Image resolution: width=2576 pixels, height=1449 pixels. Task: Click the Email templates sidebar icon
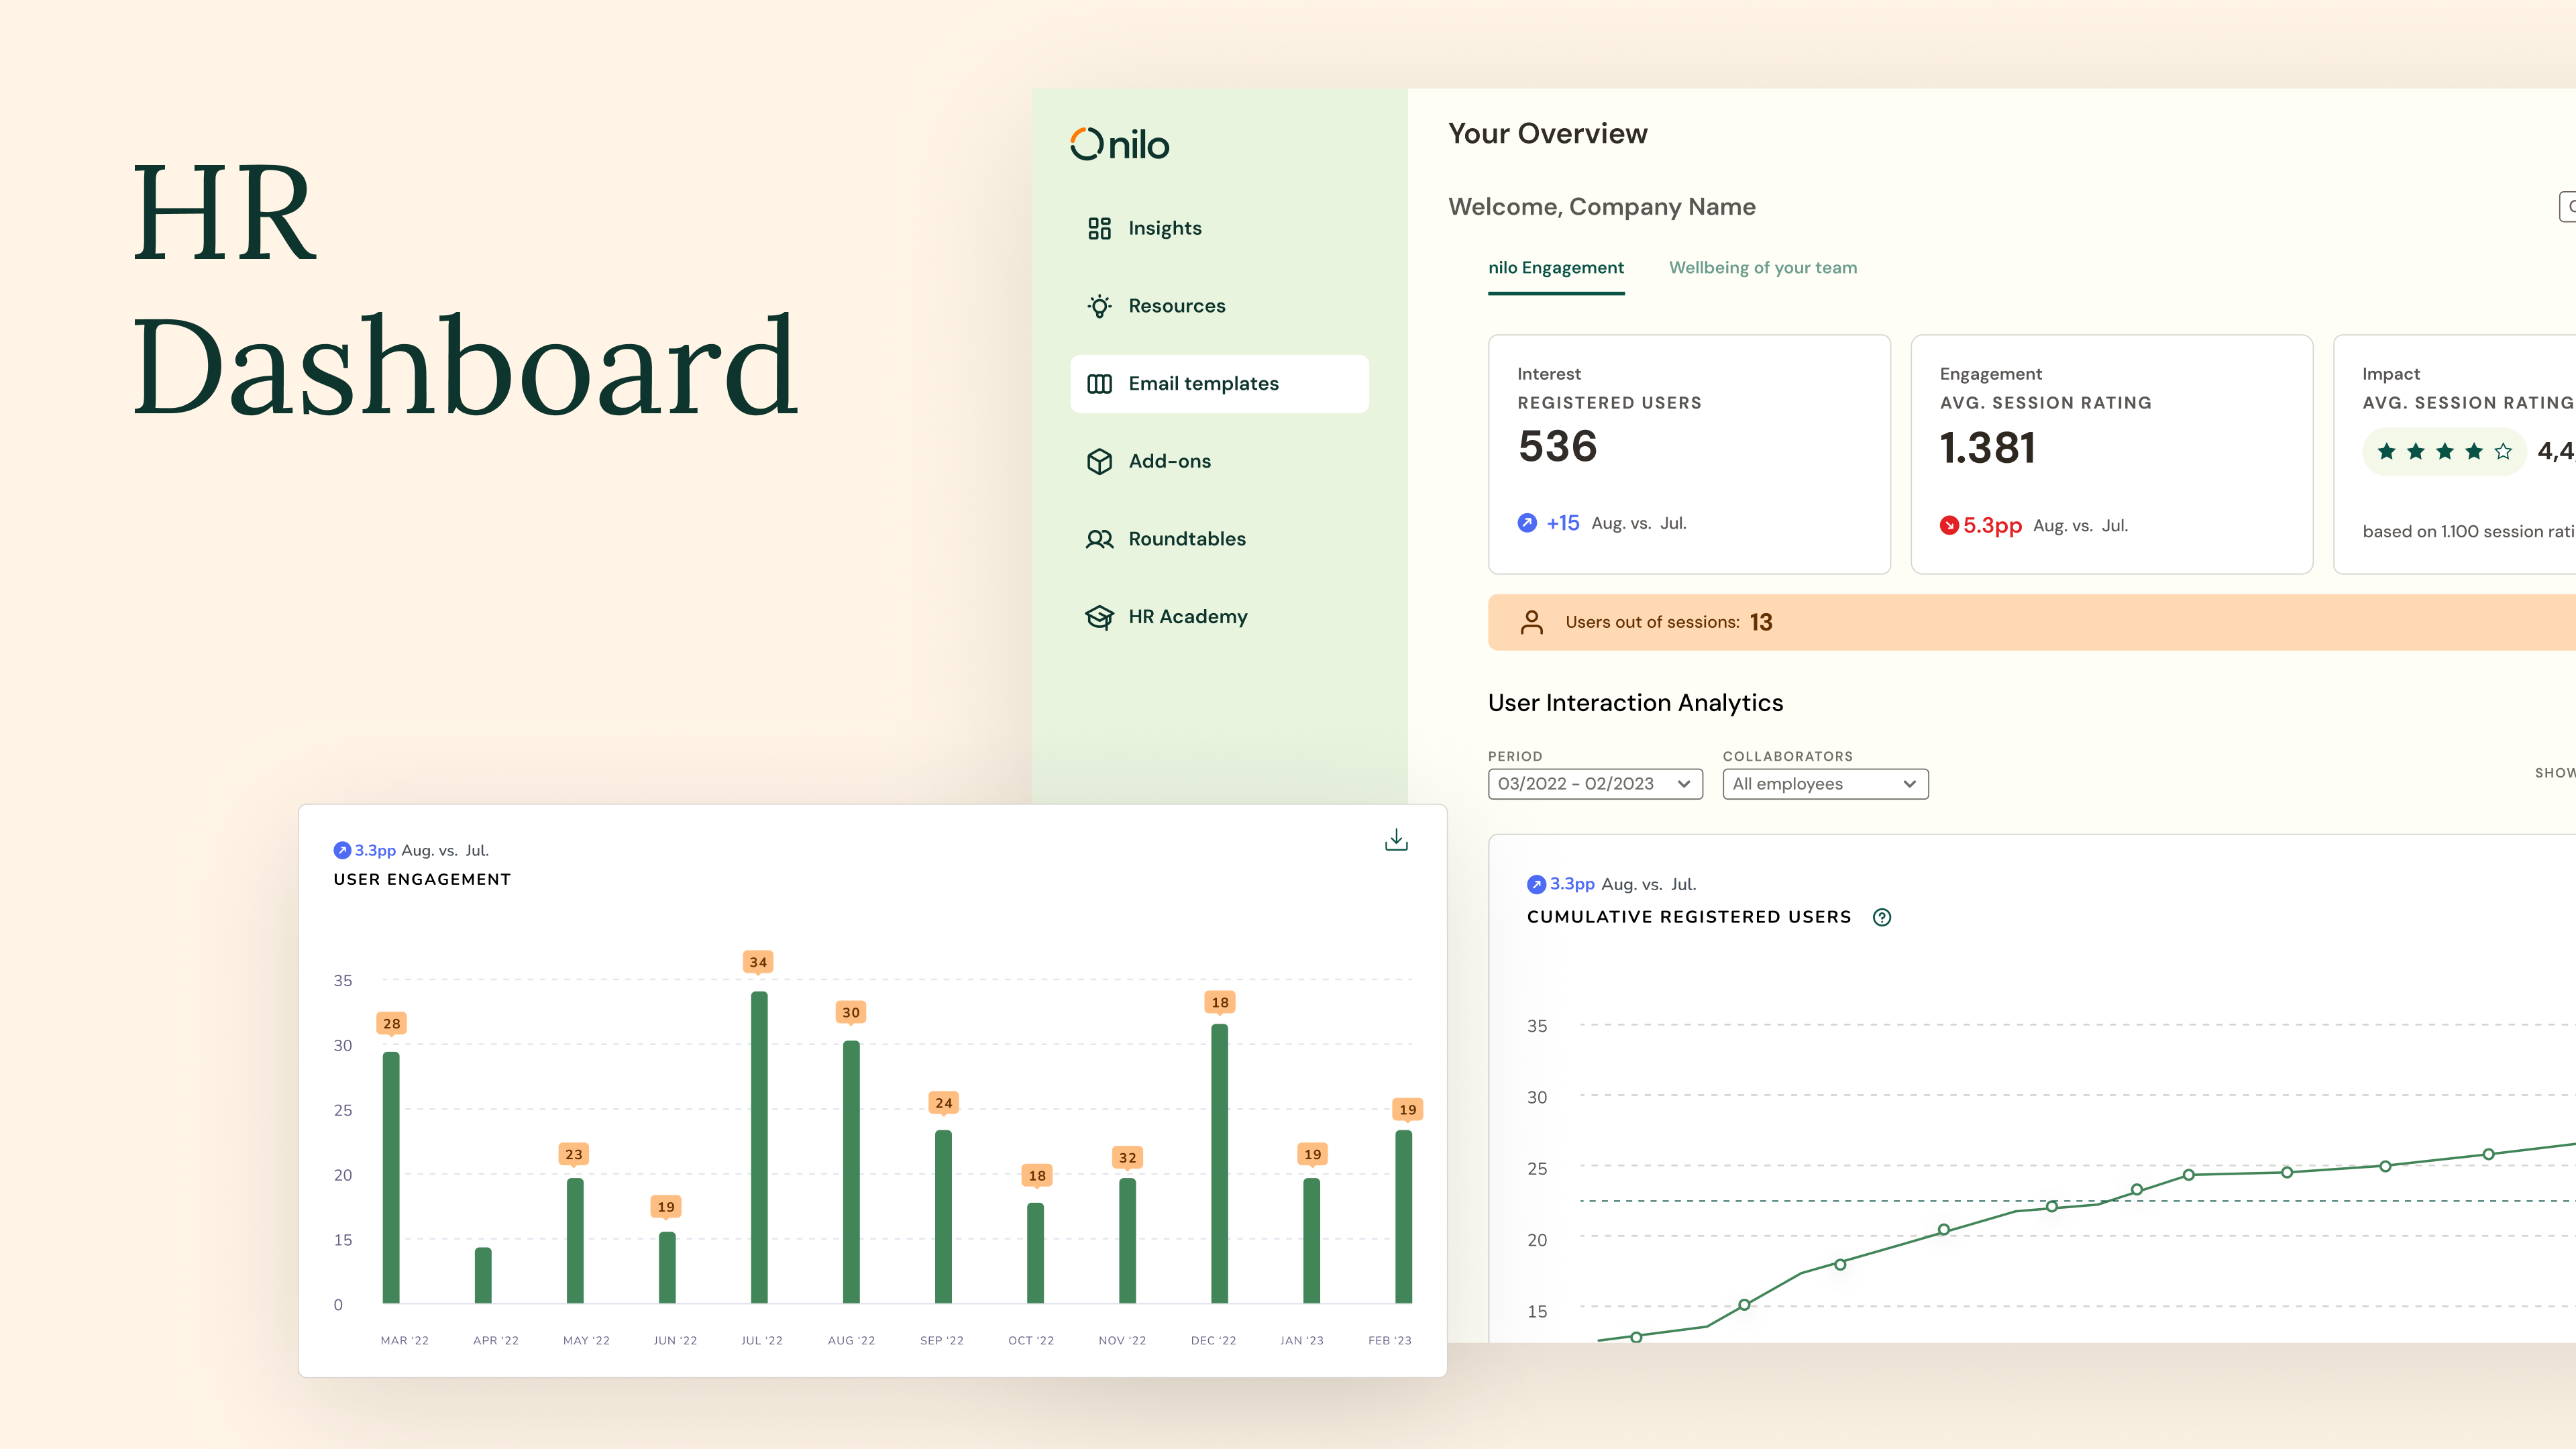click(1099, 382)
